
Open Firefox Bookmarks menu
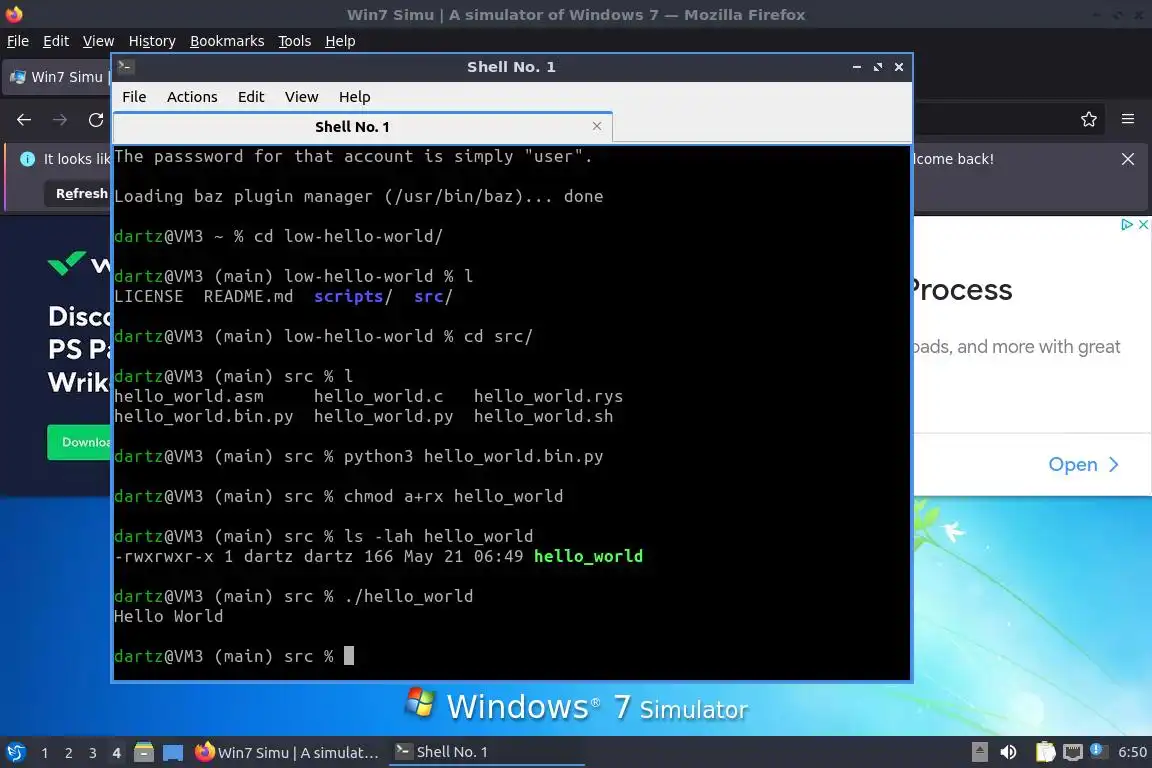(x=227, y=41)
